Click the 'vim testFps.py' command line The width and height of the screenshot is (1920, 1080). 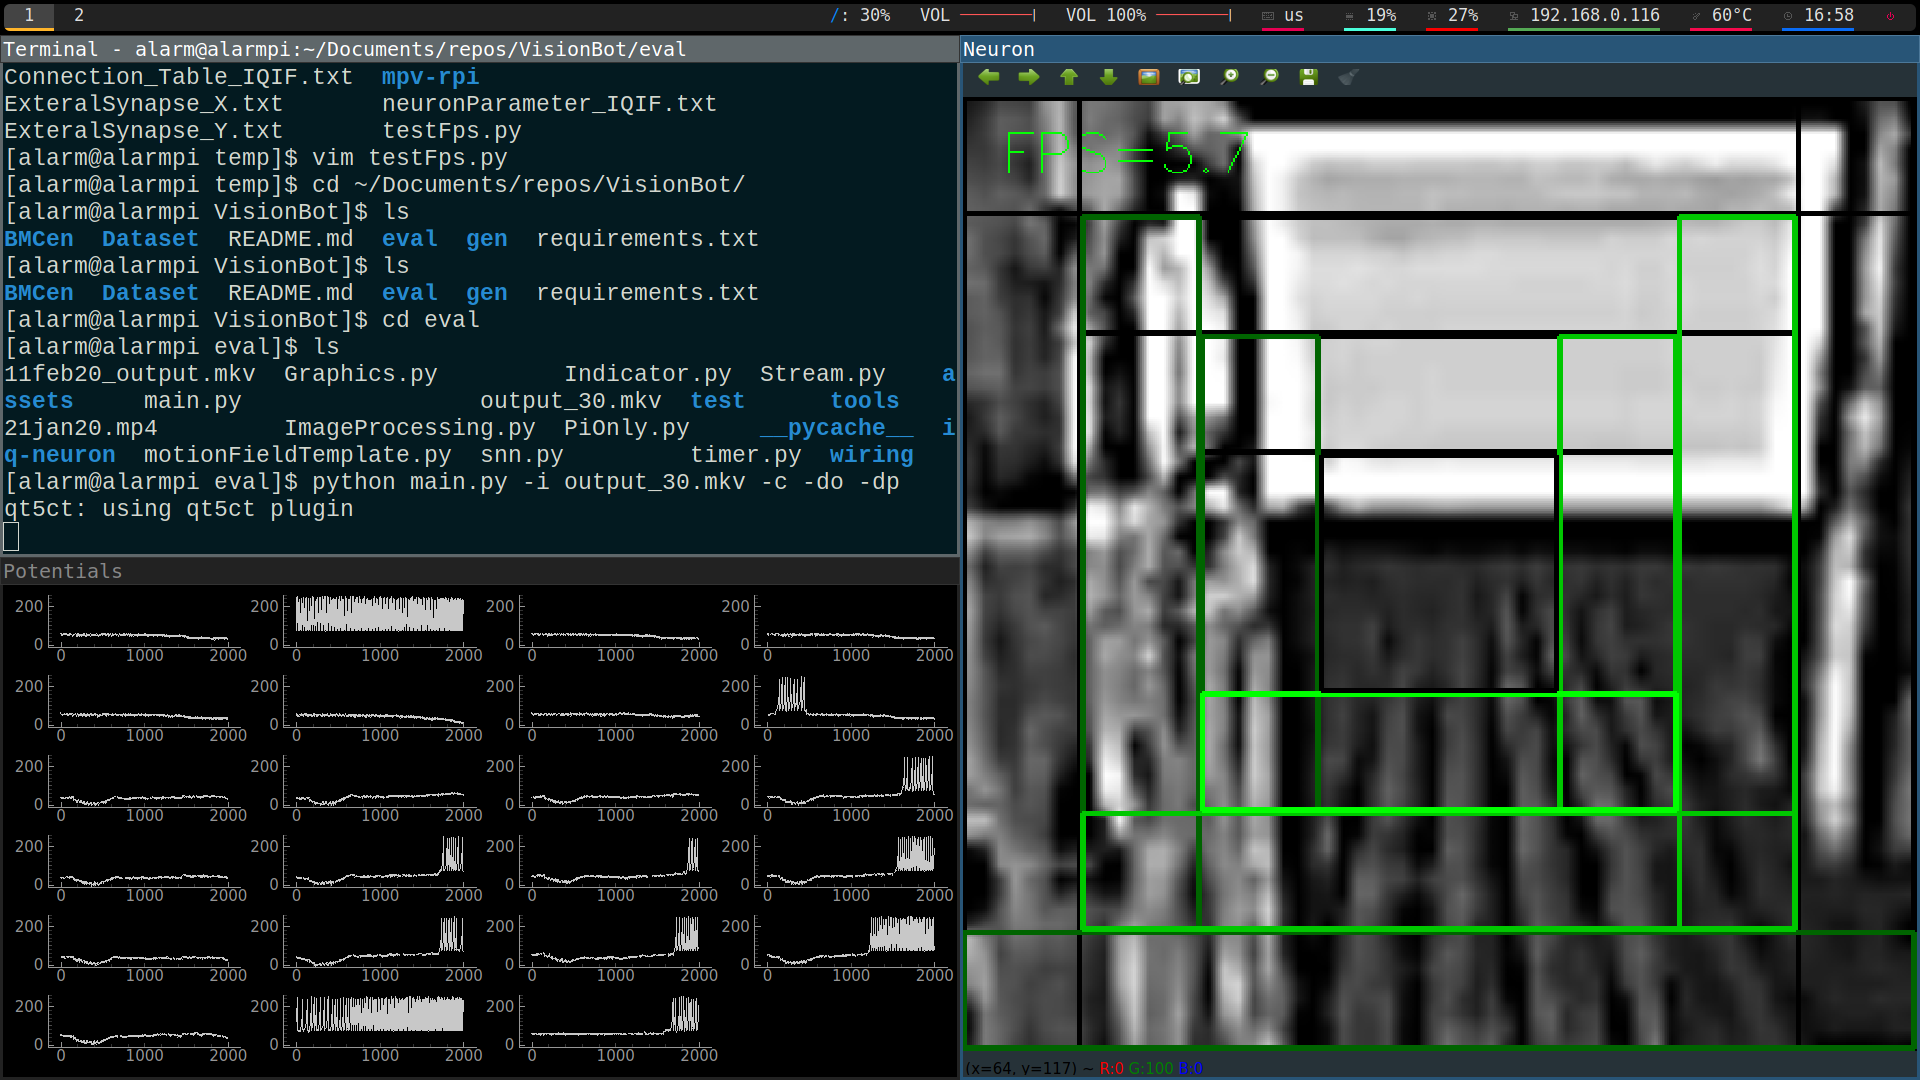tap(256, 158)
